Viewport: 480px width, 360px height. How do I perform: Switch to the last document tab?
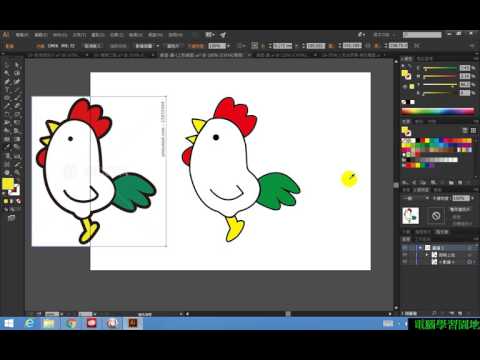pyautogui.click(x=352, y=55)
